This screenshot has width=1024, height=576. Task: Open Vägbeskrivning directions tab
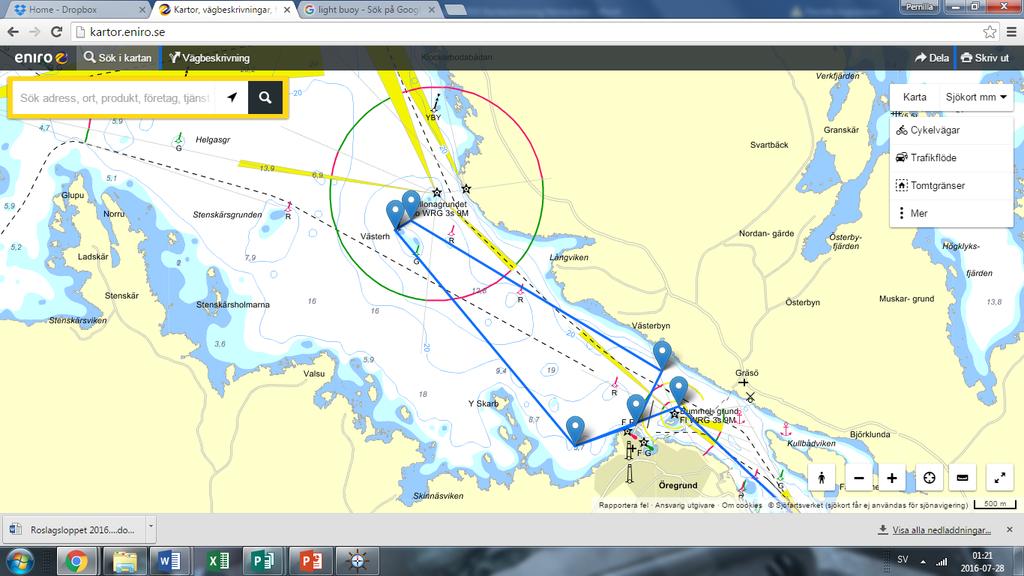click(x=209, y=57)
